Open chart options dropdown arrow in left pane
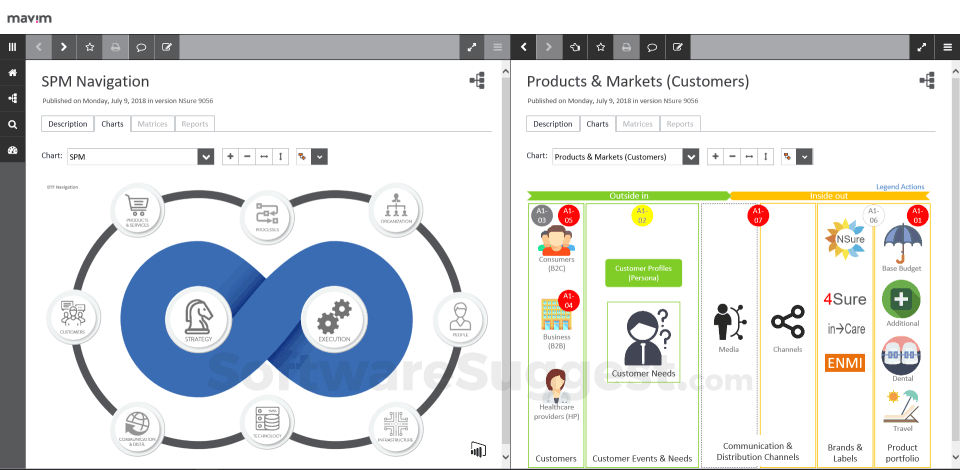960x470 pixels. [x=319, y=156]
